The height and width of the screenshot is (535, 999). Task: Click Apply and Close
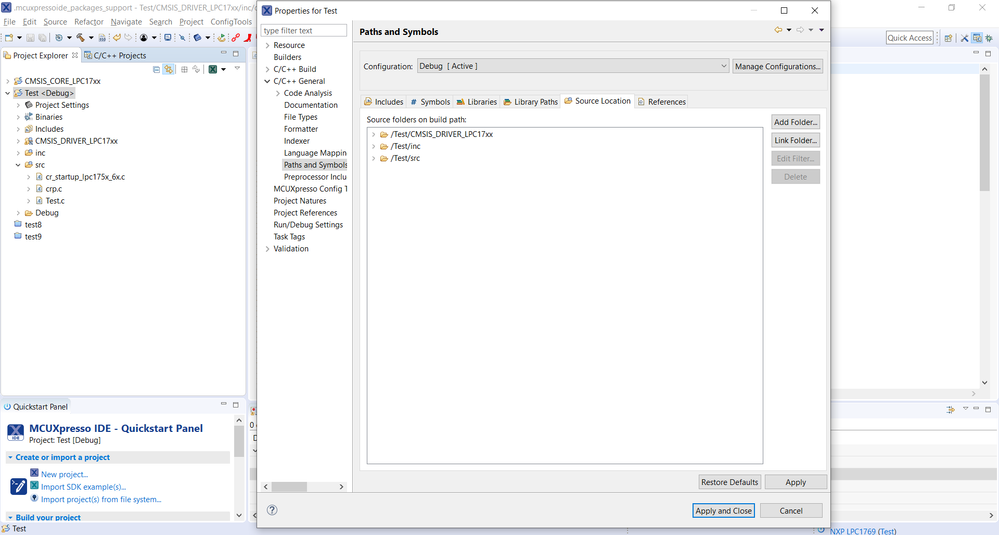723,511
